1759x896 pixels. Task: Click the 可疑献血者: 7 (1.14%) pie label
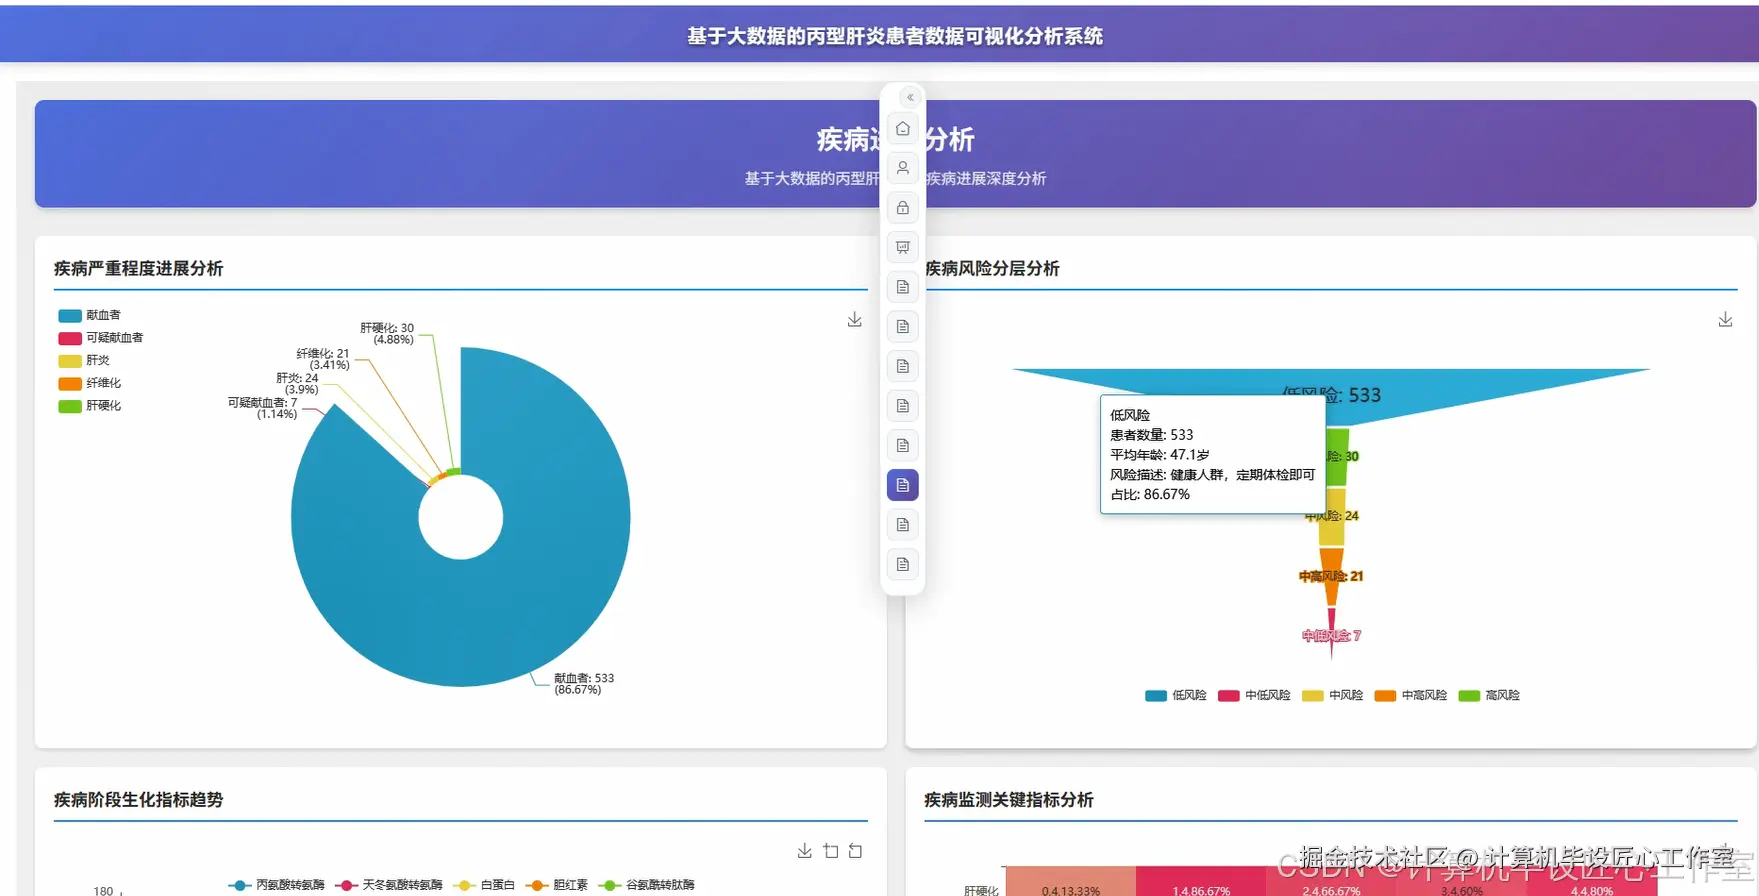(263, 408)
